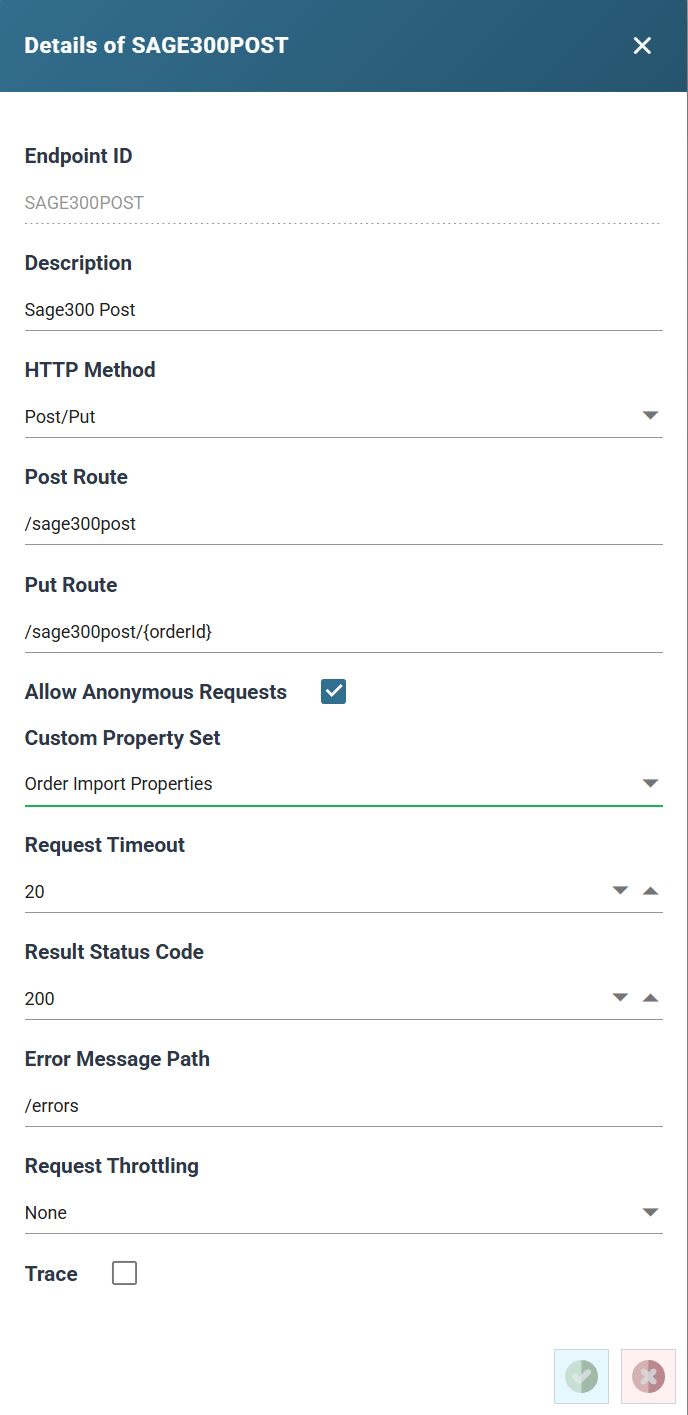Click the Result Status Code value 200
Image resolution: width=688 pixels, height=1415 pixels.
[40, 998]
